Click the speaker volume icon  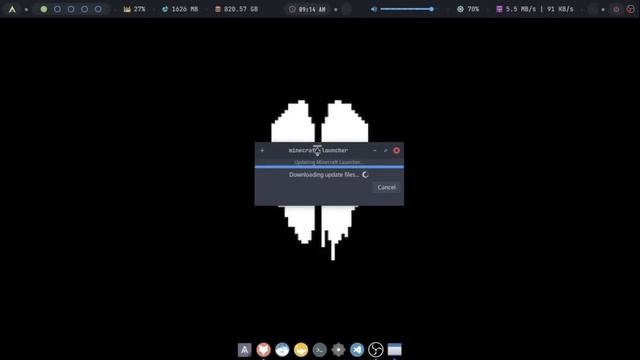374,9
